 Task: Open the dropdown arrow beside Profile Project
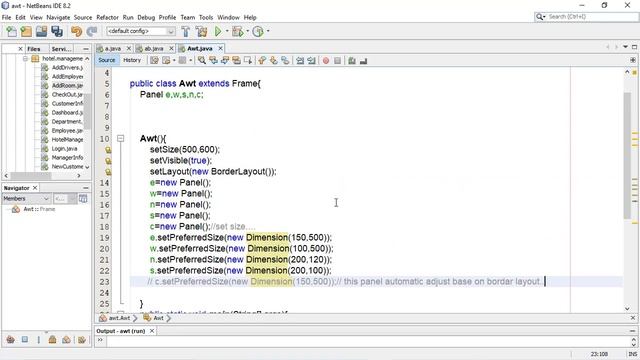click(268, 31)
